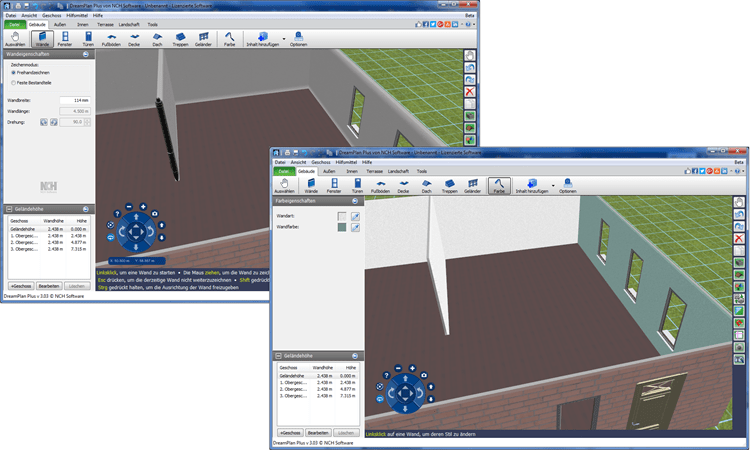Select Fußböden tool in back window
Viewport: 750px width, 450px height.
111,39
